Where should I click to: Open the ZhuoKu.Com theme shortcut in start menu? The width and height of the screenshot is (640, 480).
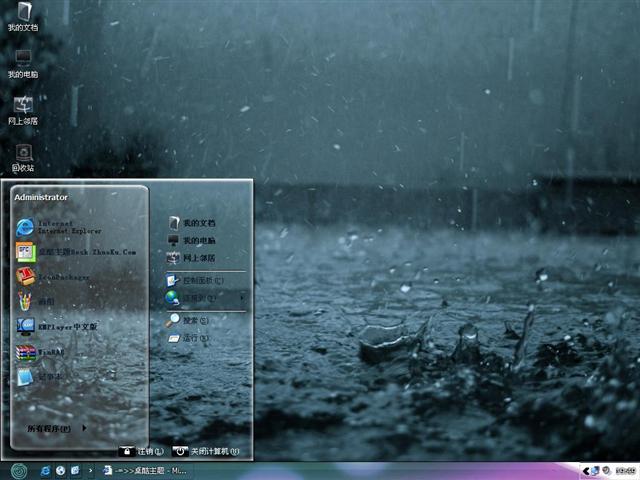(78, 252)
